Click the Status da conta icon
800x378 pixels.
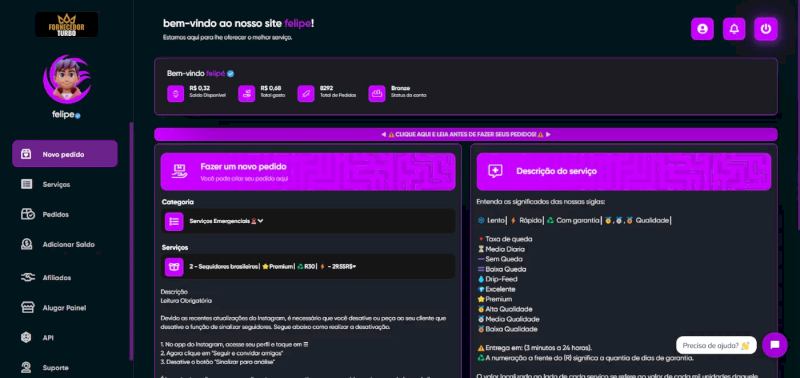tap(377, 94)
